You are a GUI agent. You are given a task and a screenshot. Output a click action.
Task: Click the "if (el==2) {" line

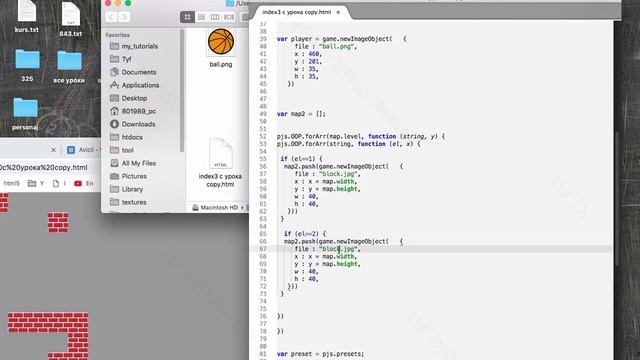click(x=305, y=234)
